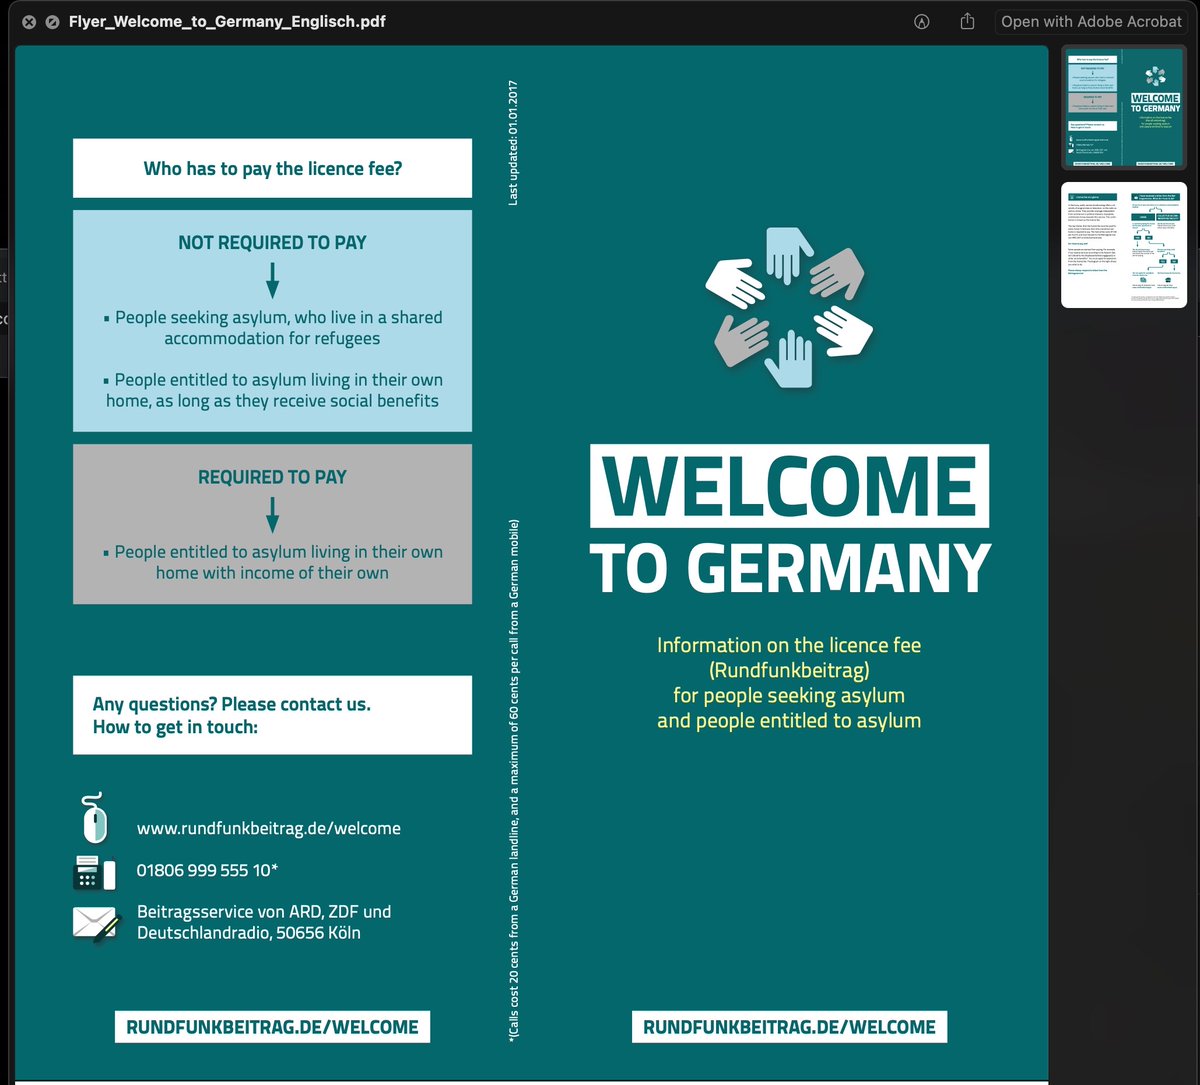
Task: Close the Quick Look preview window
Action: [x=28, y=21]
